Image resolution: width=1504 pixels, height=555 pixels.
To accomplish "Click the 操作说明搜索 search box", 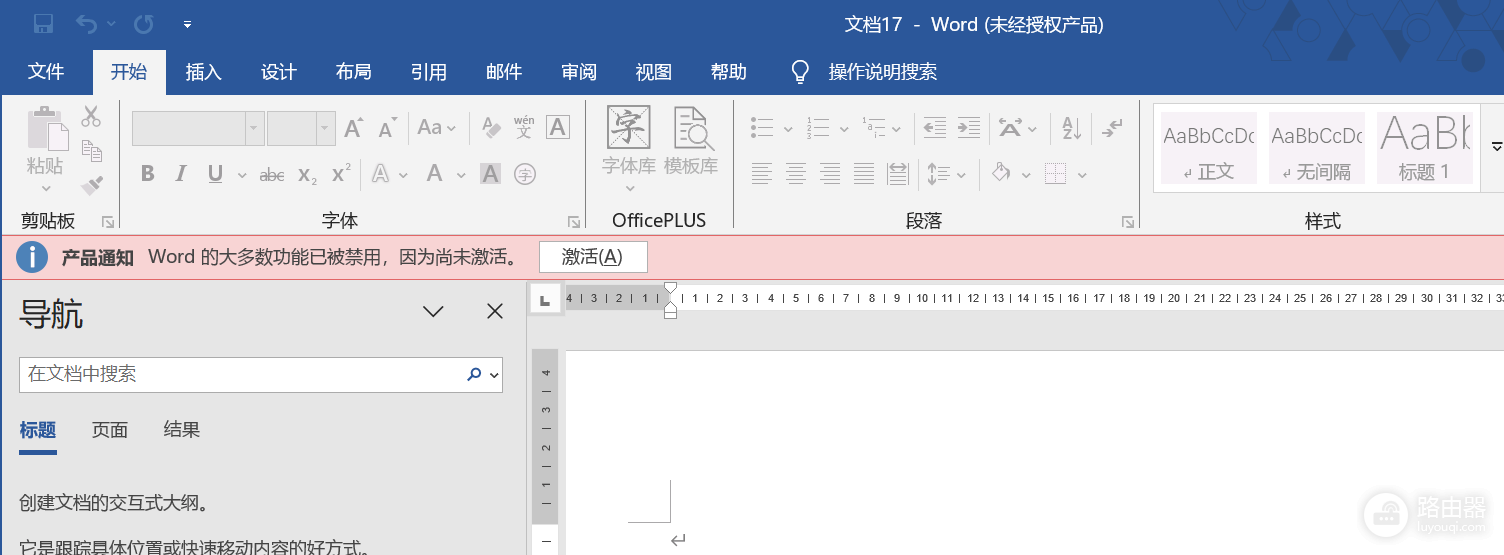I will click(883, 72).
